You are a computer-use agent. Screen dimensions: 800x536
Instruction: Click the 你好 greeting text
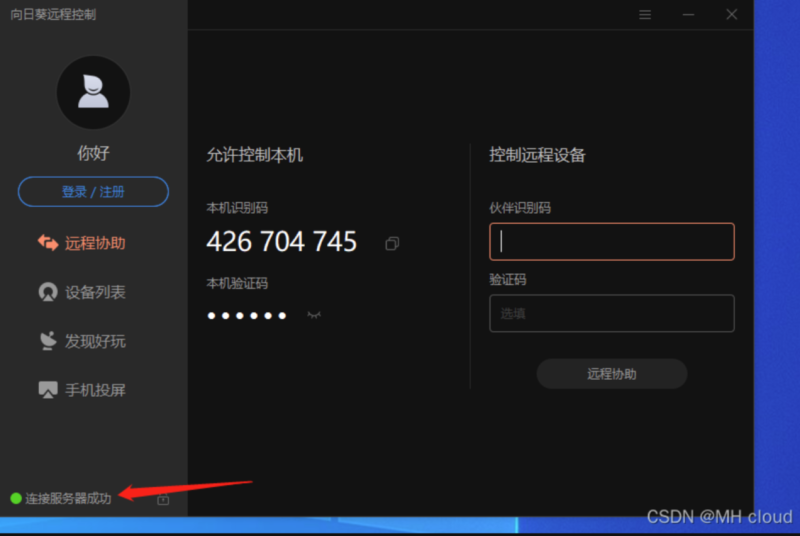93,153
